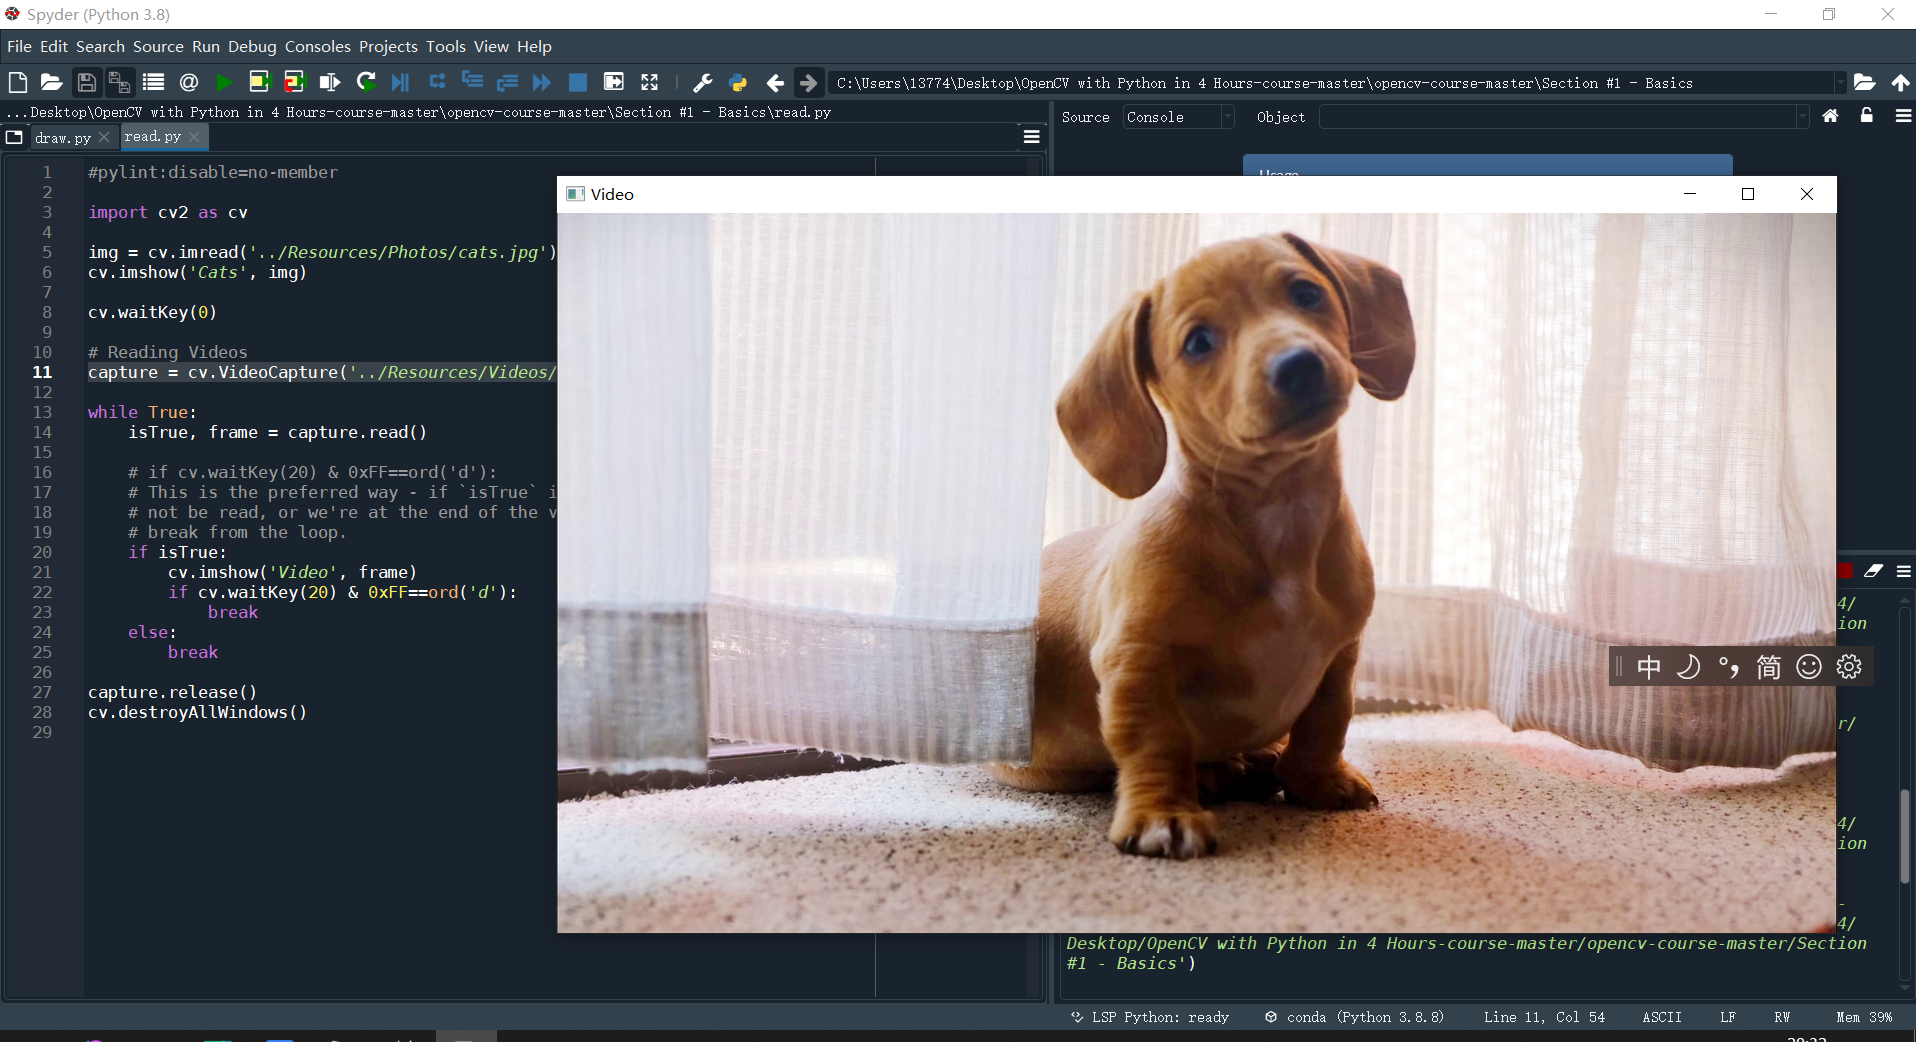Click the @ symbol finder icon
The height and width of the screenshot is (1042, 1916).
point(189,82)
